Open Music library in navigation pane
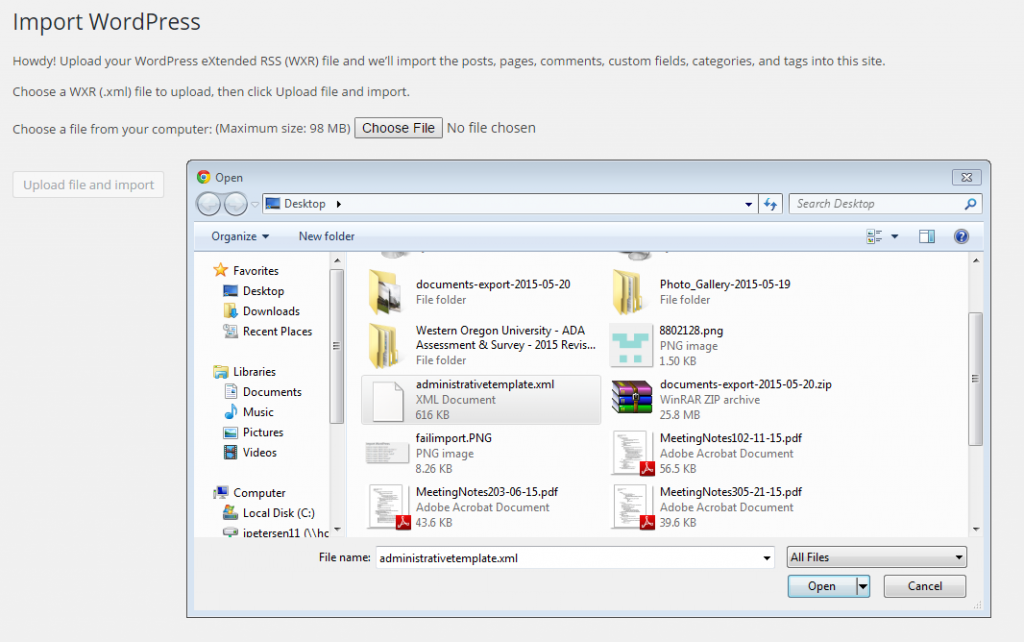The width and height of the screenshot is (1024, 642). tap(258, 412)
